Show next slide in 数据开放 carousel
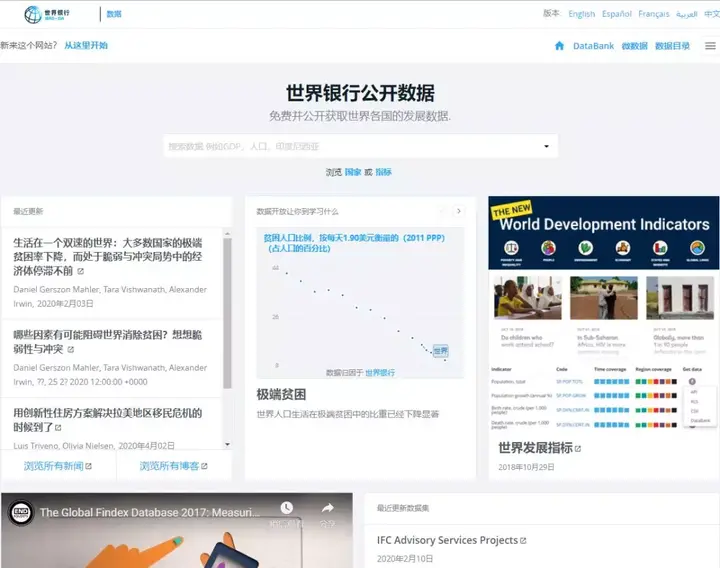This screenshot has width=720, height=568. (458, 211)
